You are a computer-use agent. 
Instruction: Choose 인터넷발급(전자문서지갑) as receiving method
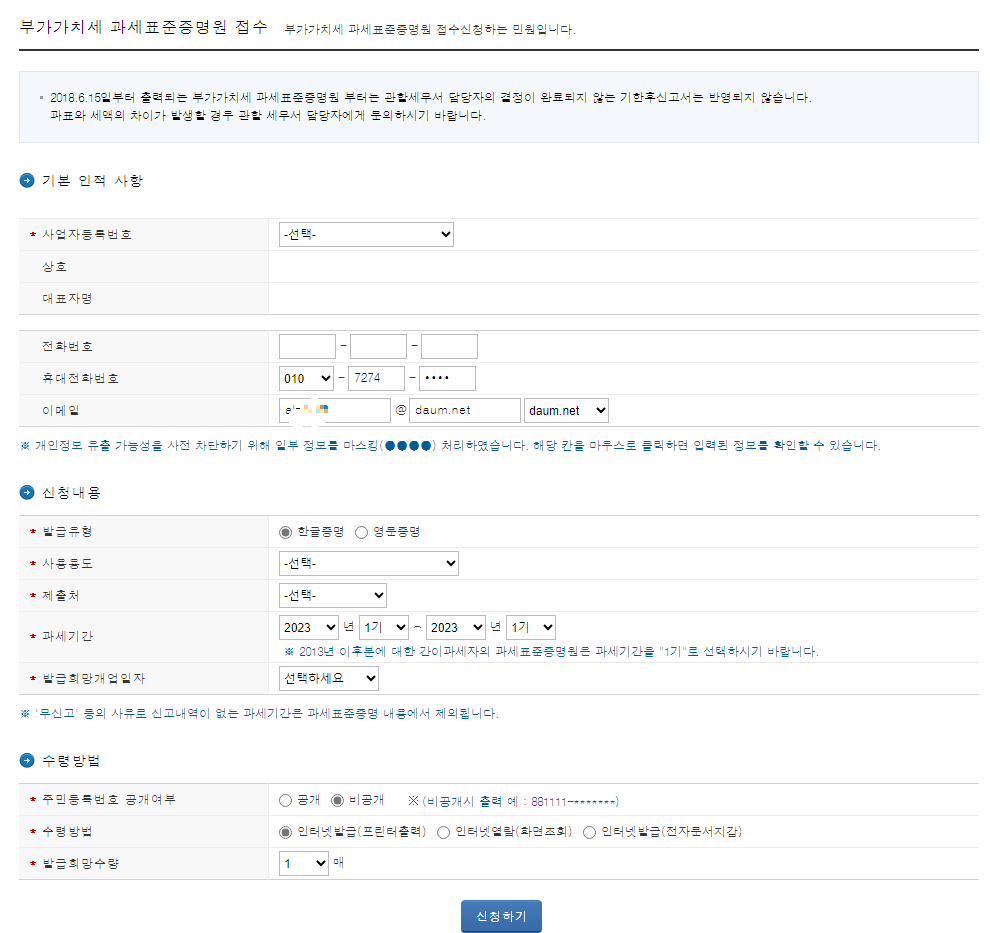(589, 832)
